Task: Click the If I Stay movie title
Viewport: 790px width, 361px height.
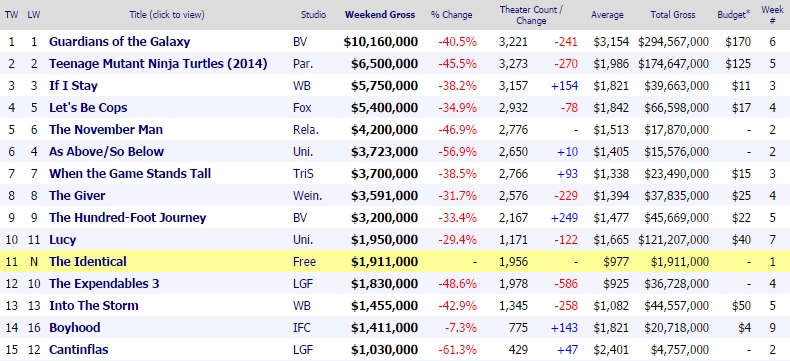Action: coord(73,86)
